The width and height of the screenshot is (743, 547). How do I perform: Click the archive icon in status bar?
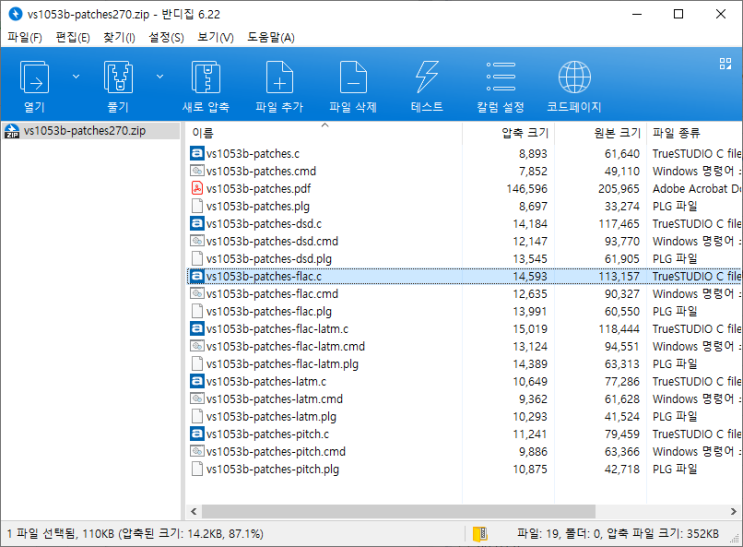tap(480, 534)
